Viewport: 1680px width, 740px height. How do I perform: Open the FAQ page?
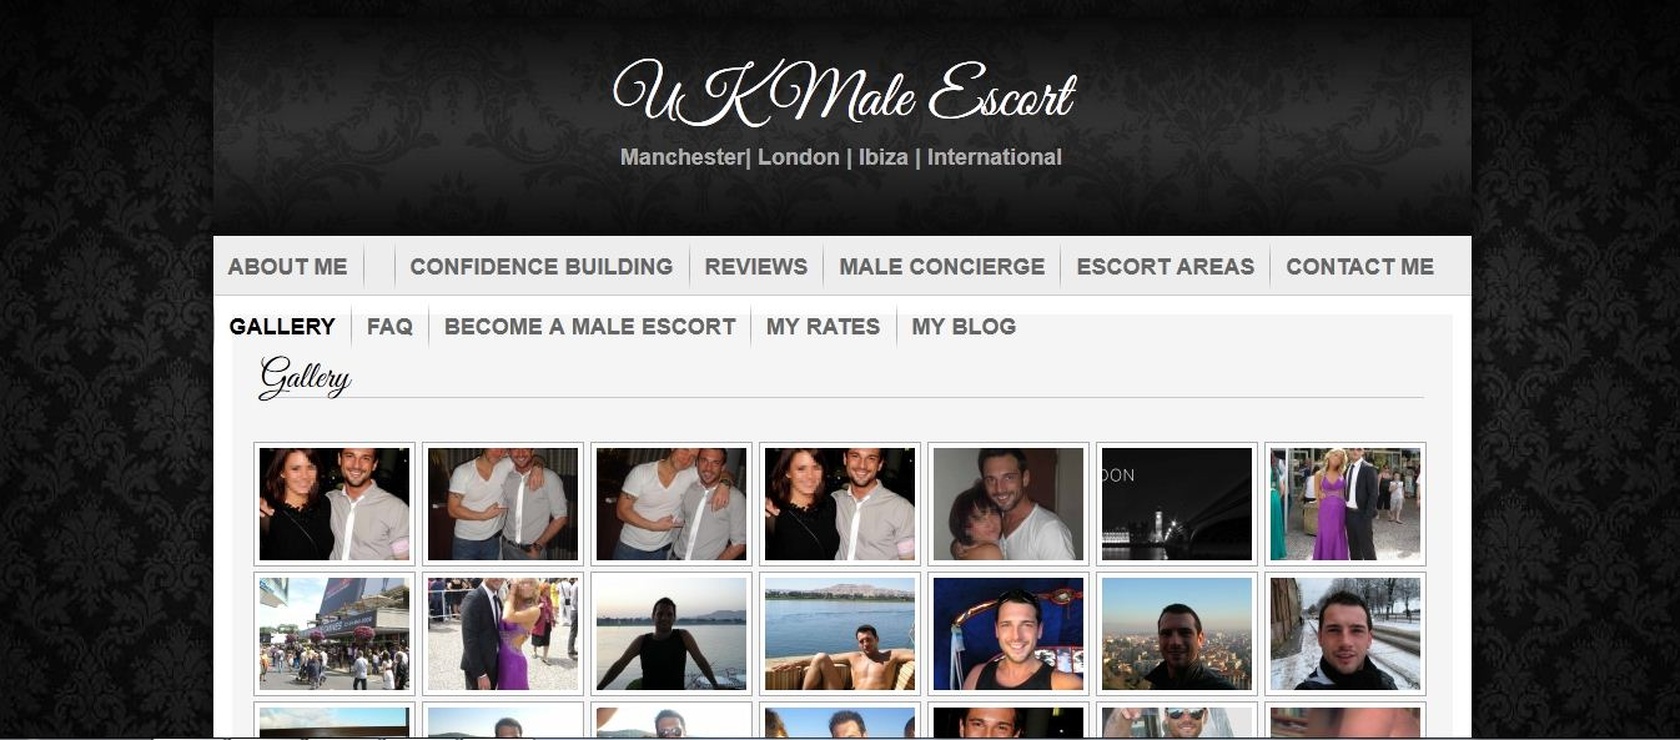pos(389,327)
